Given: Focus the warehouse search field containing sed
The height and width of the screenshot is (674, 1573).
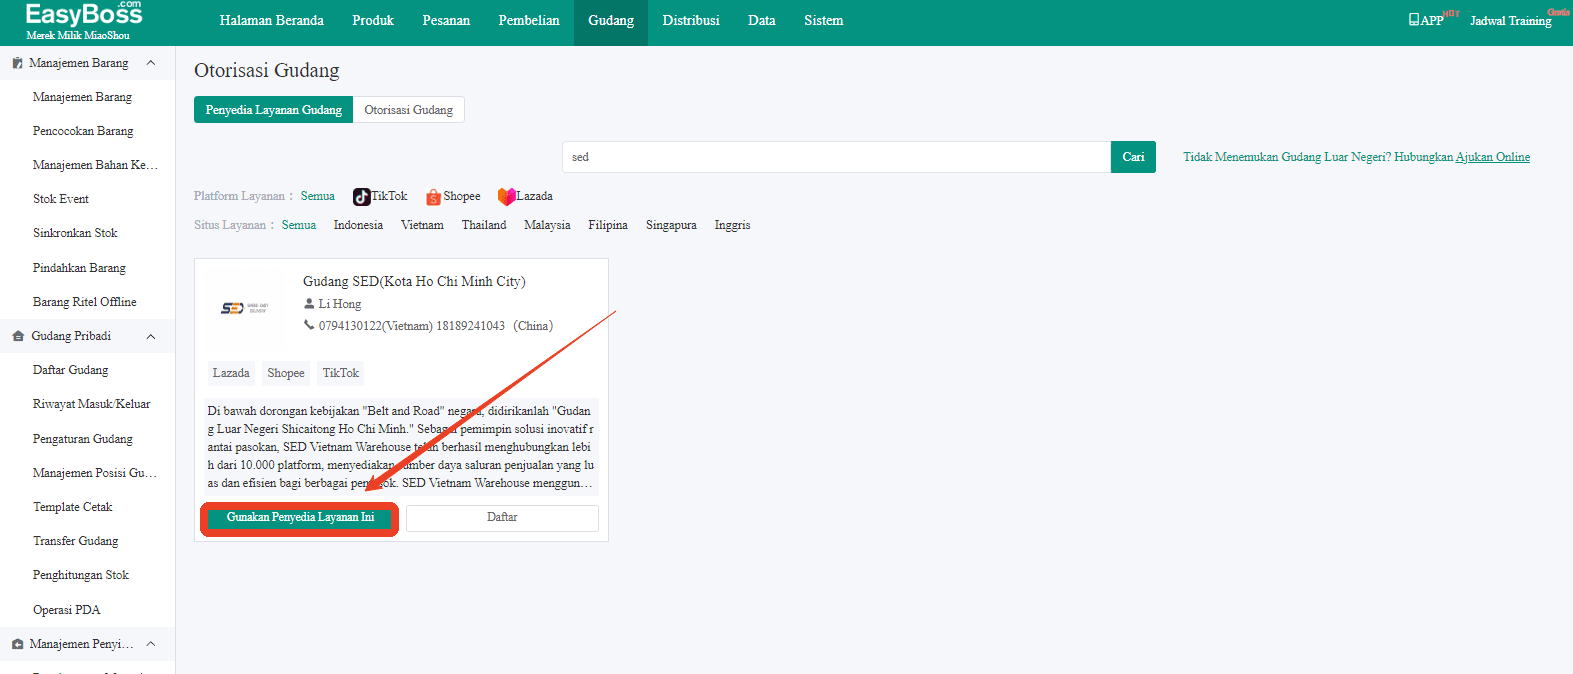Looking at the screenshot, I should 836,157.
